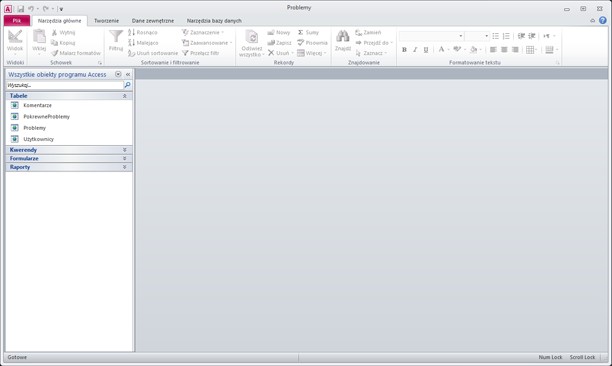Open the background fill color picker
The width and height of the screenshot is (612, 366).
(x=476, y=50)
